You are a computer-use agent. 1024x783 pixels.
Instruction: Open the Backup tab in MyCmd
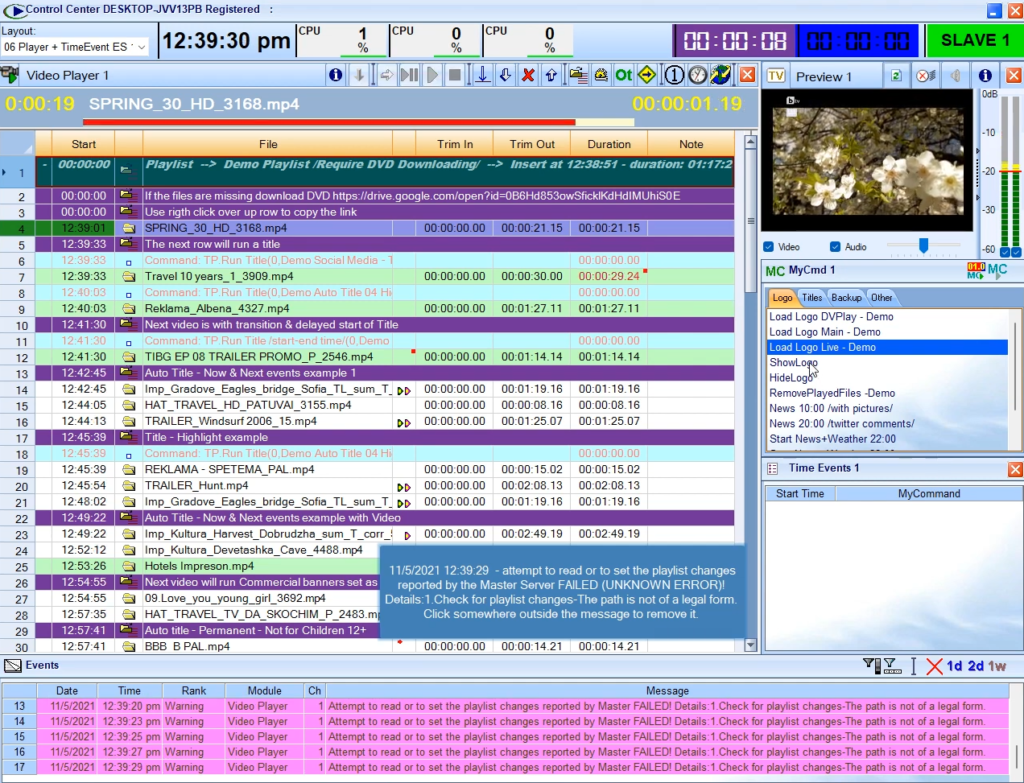coord(846,298)
